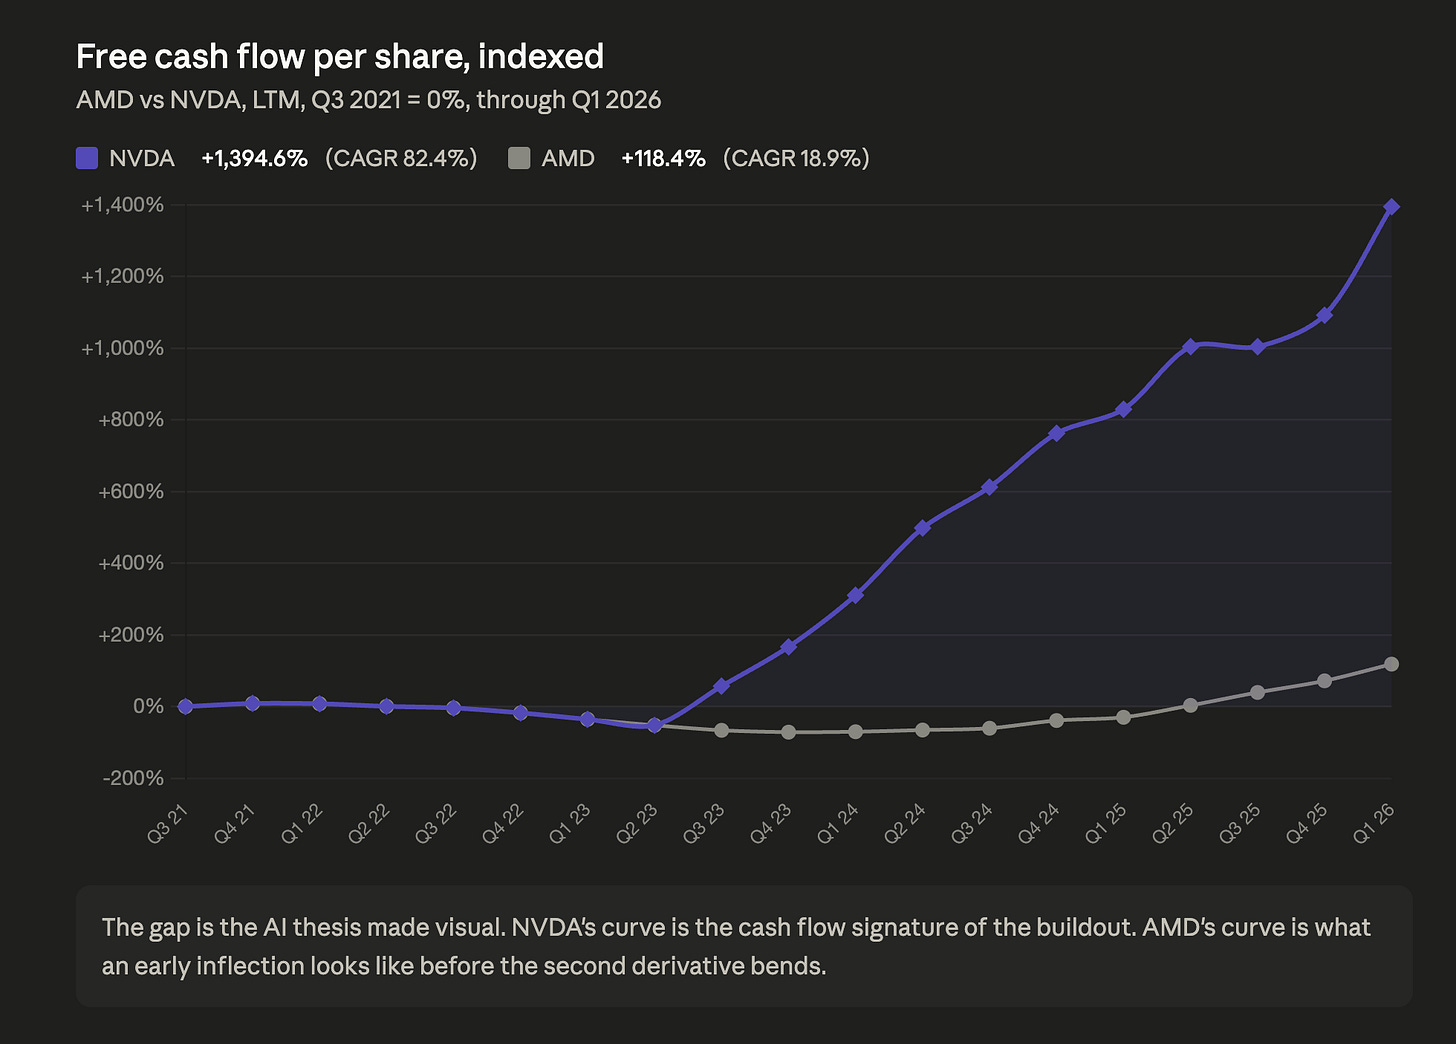Click the Q2 23 x-axis label

pos(636,823)
